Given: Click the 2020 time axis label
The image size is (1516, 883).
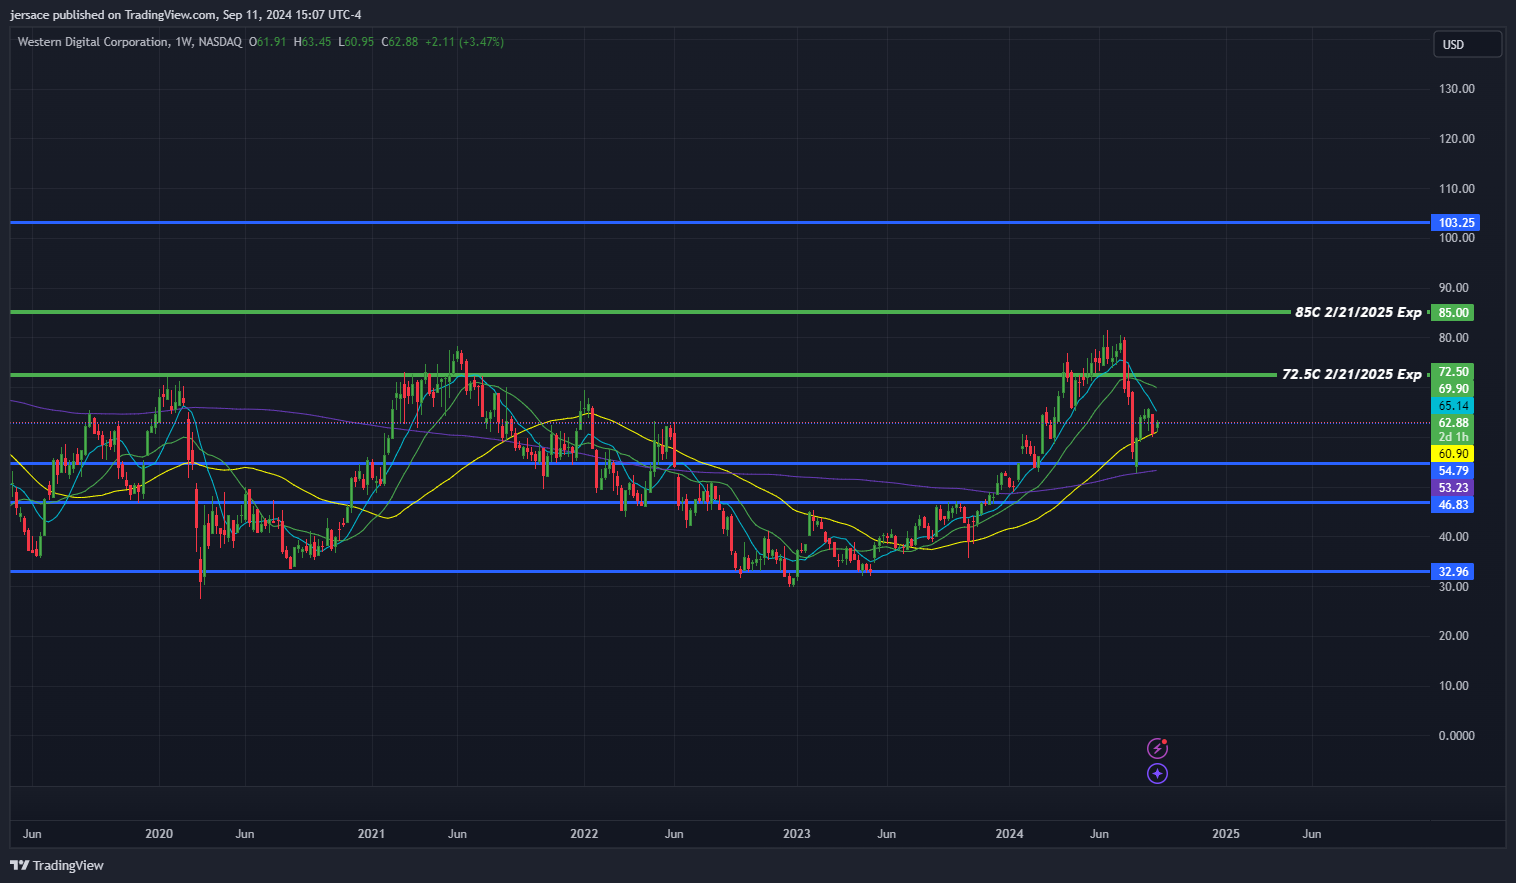Looking at the screenshot, I should (159, 834).
